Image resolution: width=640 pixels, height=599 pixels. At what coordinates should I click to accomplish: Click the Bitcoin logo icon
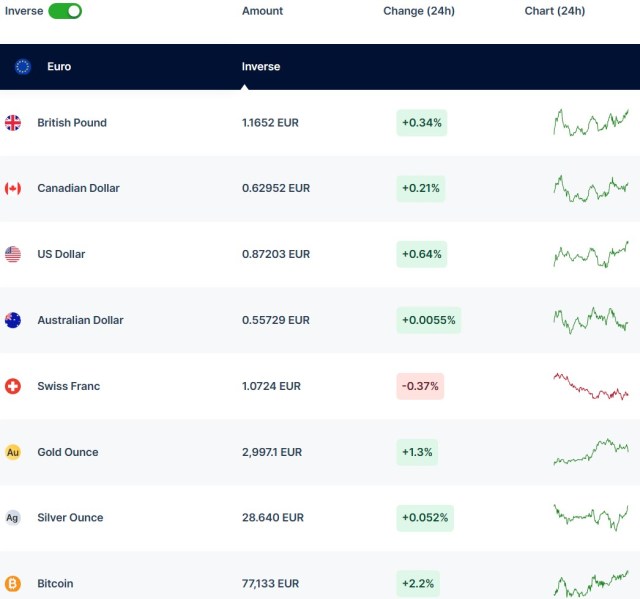pyautogui.click(x=13, y=583)
